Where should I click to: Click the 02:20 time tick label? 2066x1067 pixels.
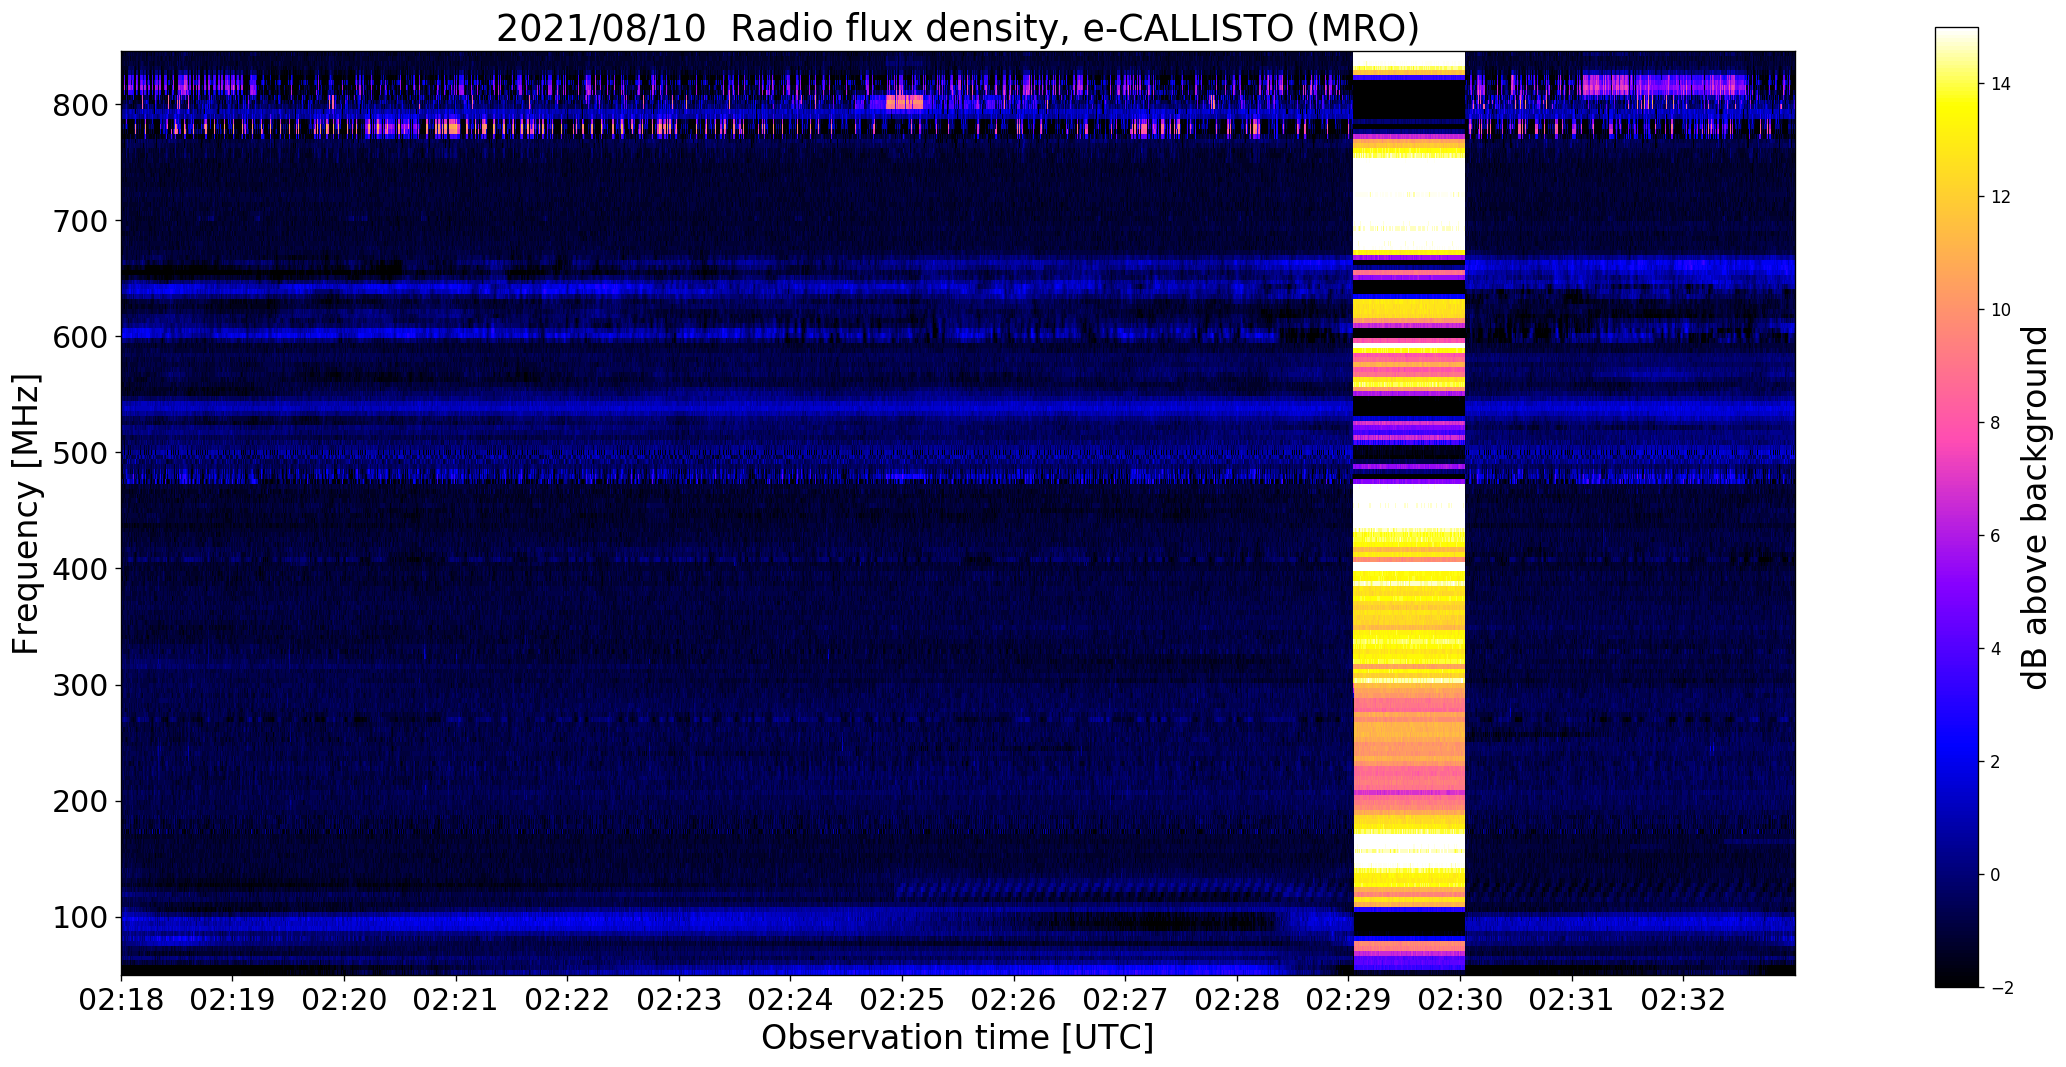(x=345, y=1000)
